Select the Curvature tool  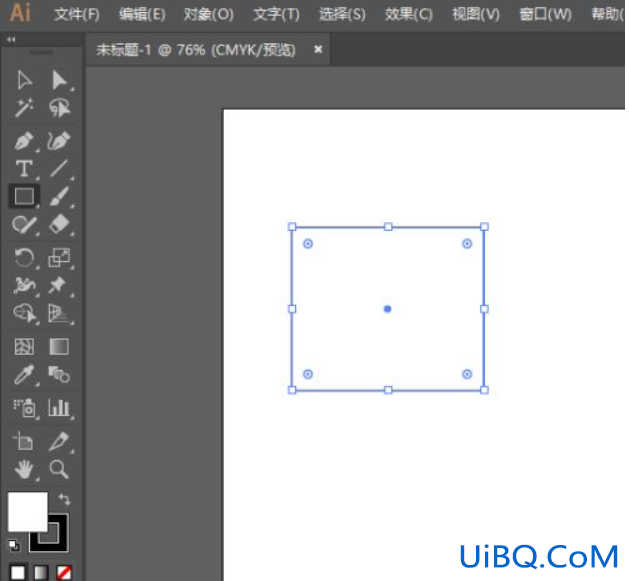(x=59, y=140)
